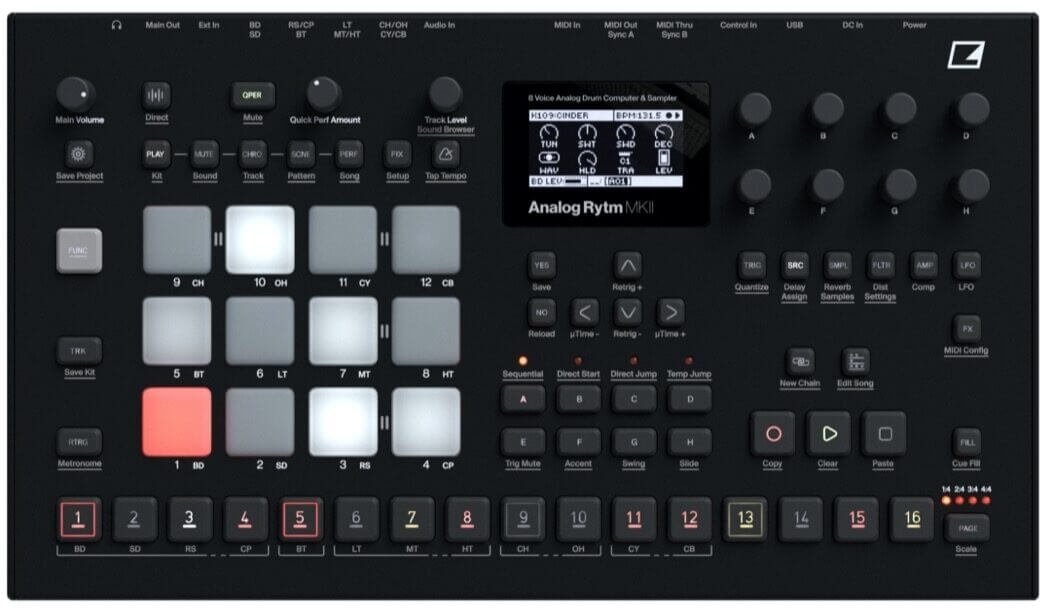Viewport: 1048px width, 608px height.
Task: Hit pad 2 SD snare drum
Action: [260, 422]
